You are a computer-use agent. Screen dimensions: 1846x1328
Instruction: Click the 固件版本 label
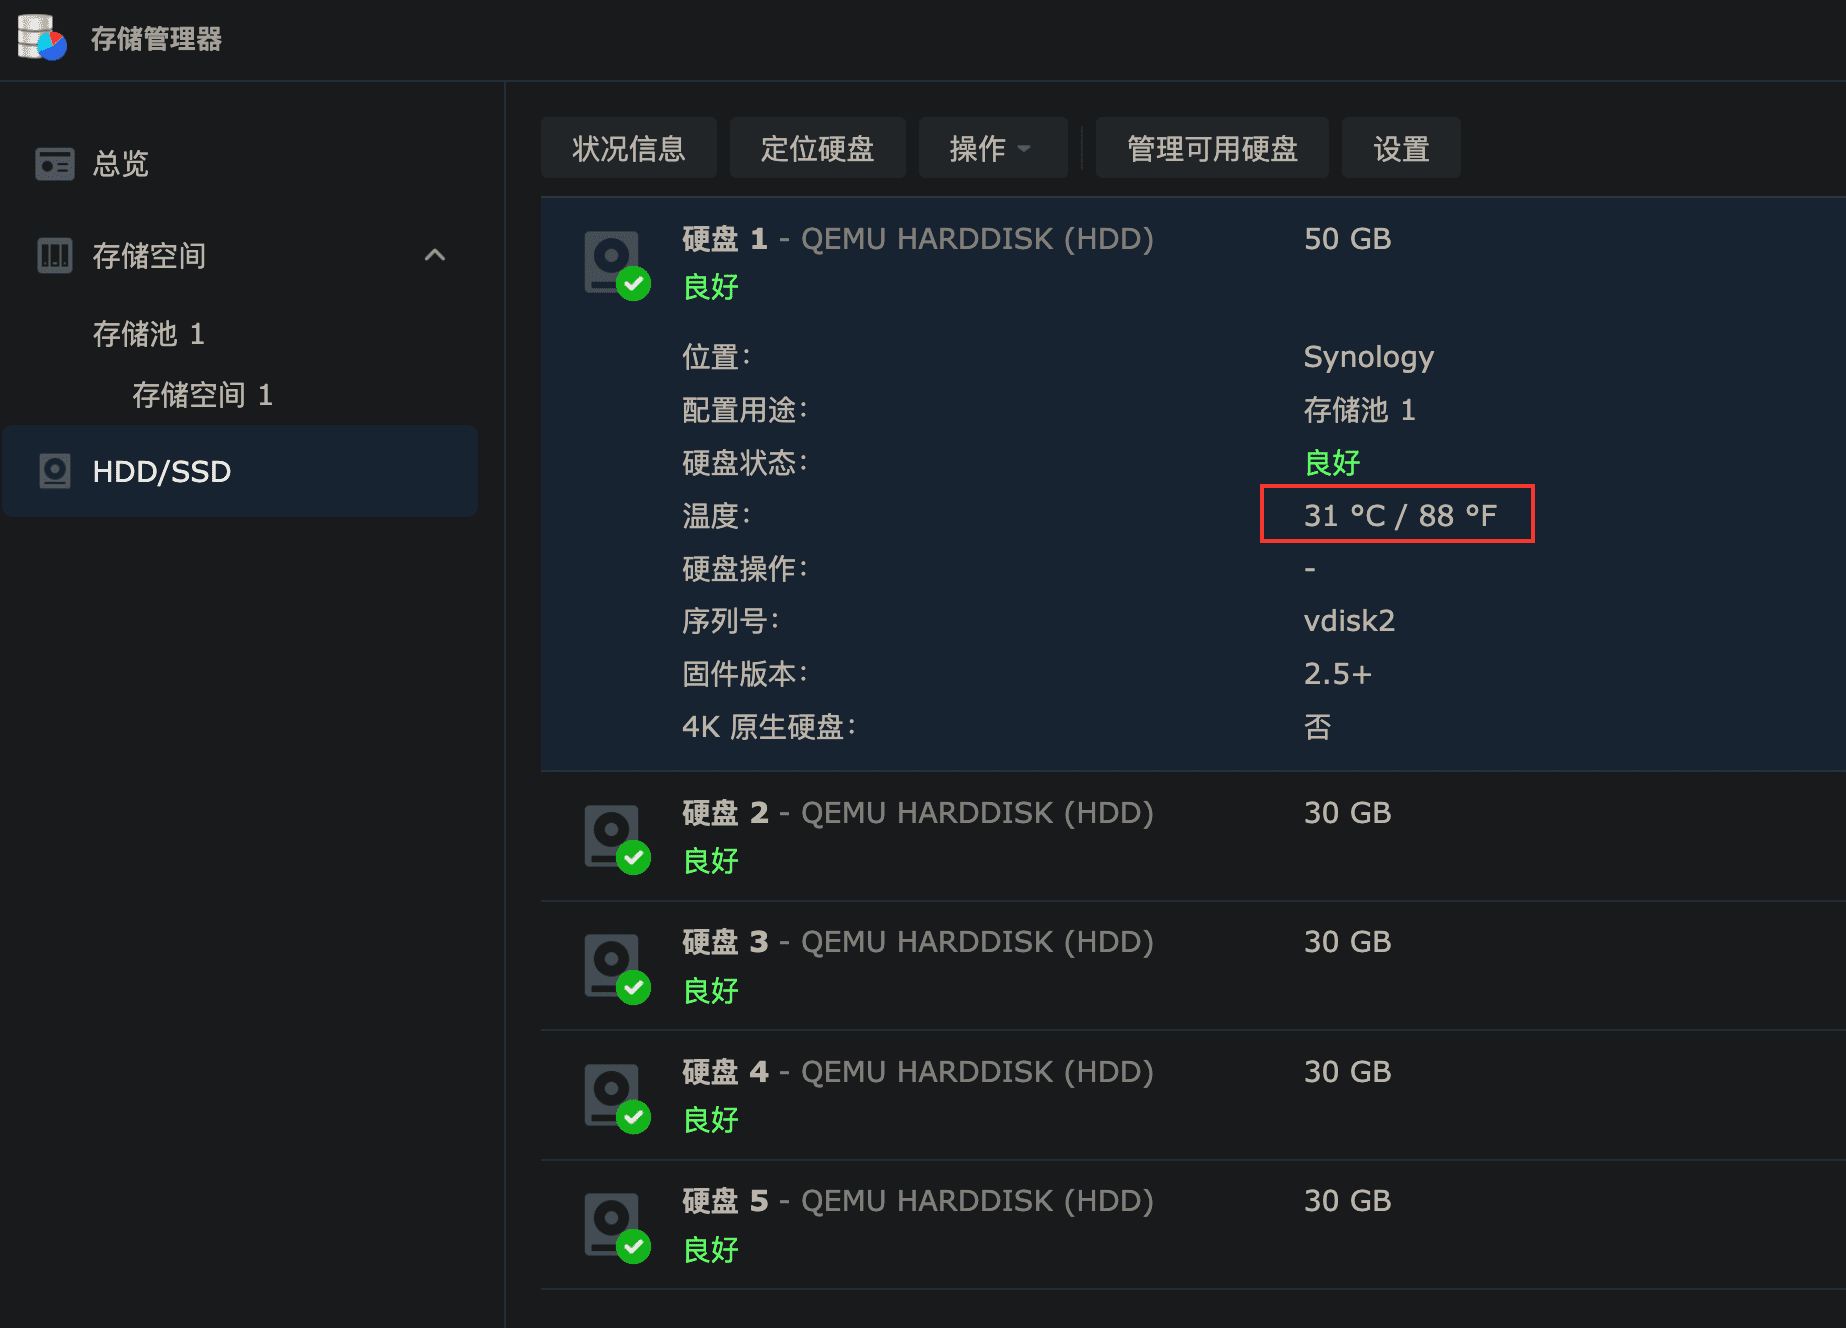pos(744,674)
